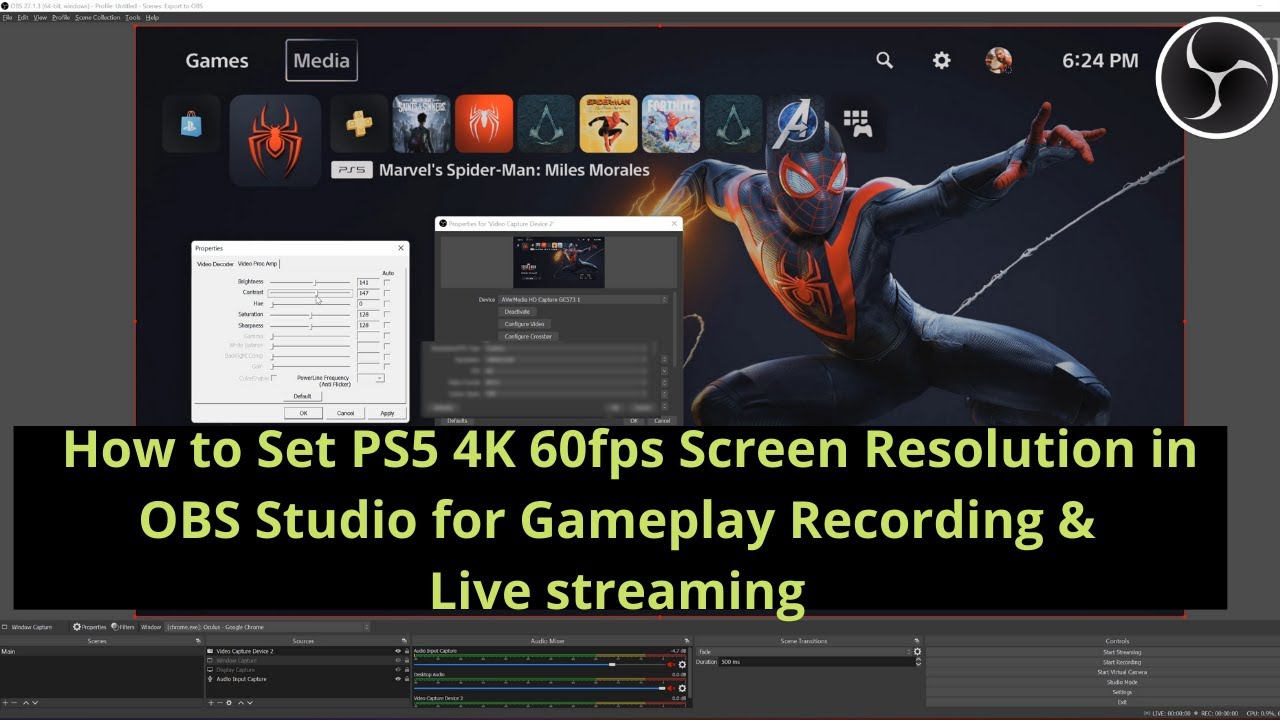This screenshot has width=1280, height=720.
Task: Open PS5 settings gear icon
Action: coord(941,60)
